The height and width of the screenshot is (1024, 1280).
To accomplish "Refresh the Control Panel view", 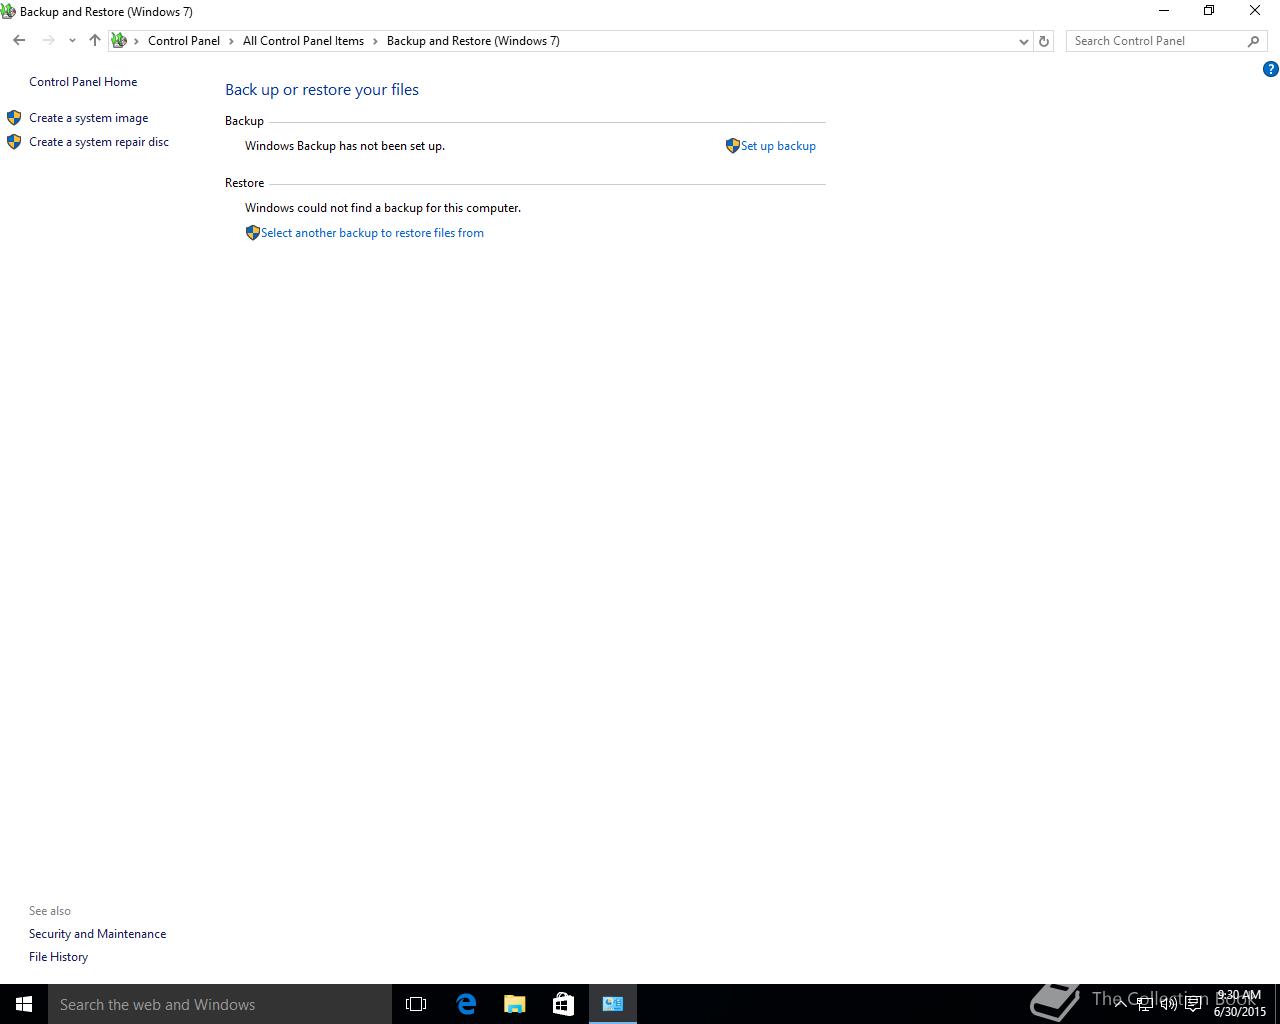I will (x=1044, y=41).
